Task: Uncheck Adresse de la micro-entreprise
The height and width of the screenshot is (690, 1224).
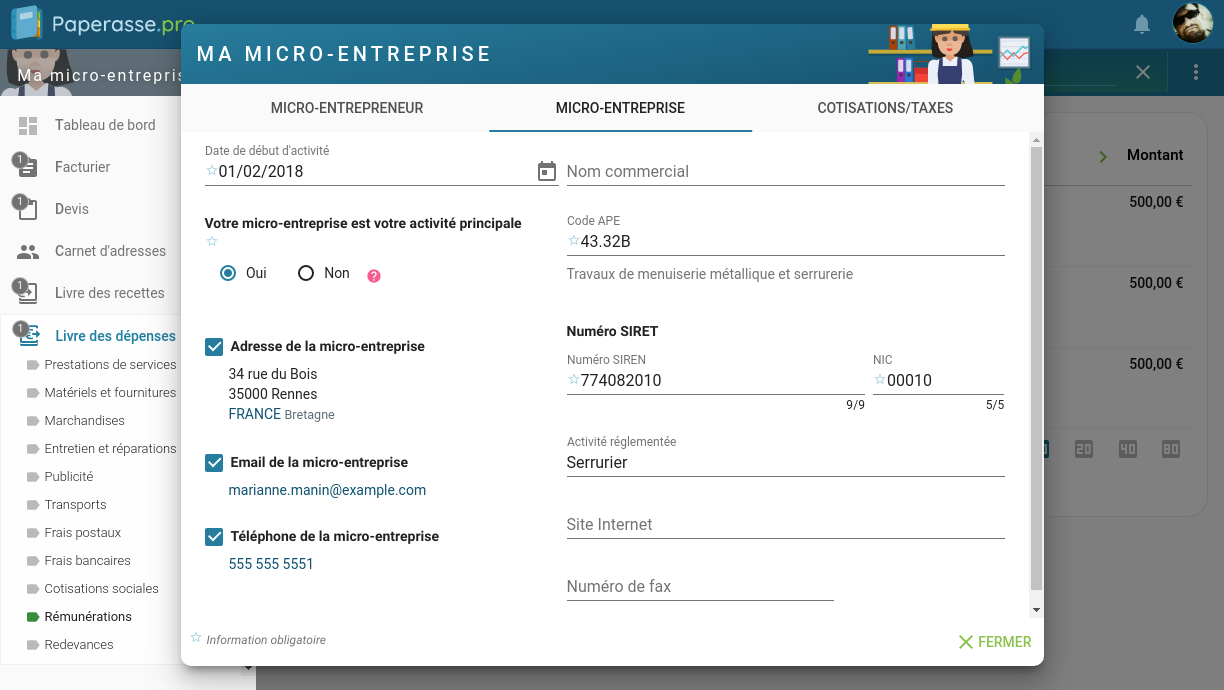Action: pyautogui.click(x=214, y=346)
